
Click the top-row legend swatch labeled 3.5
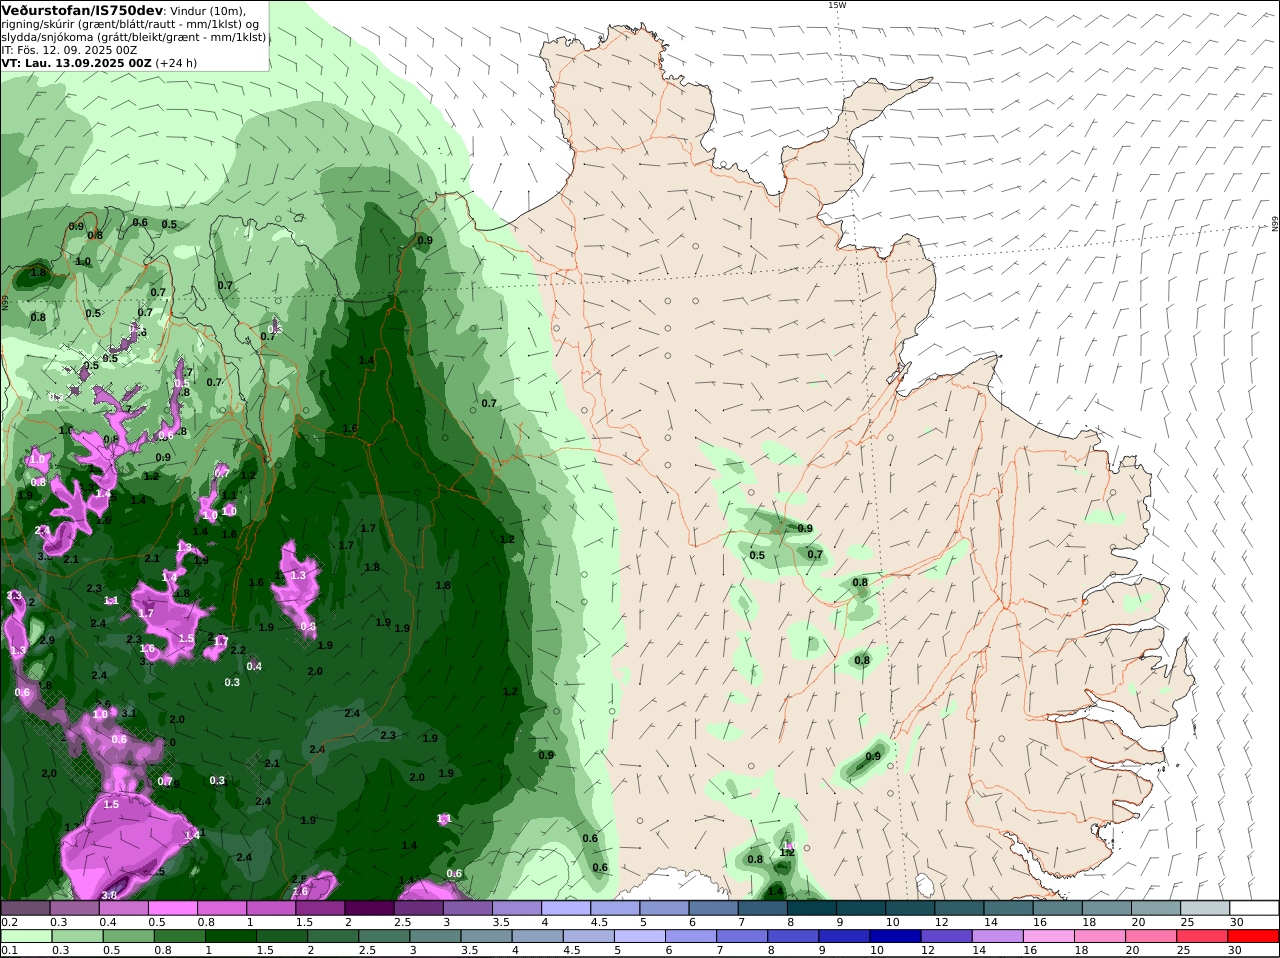516,908
